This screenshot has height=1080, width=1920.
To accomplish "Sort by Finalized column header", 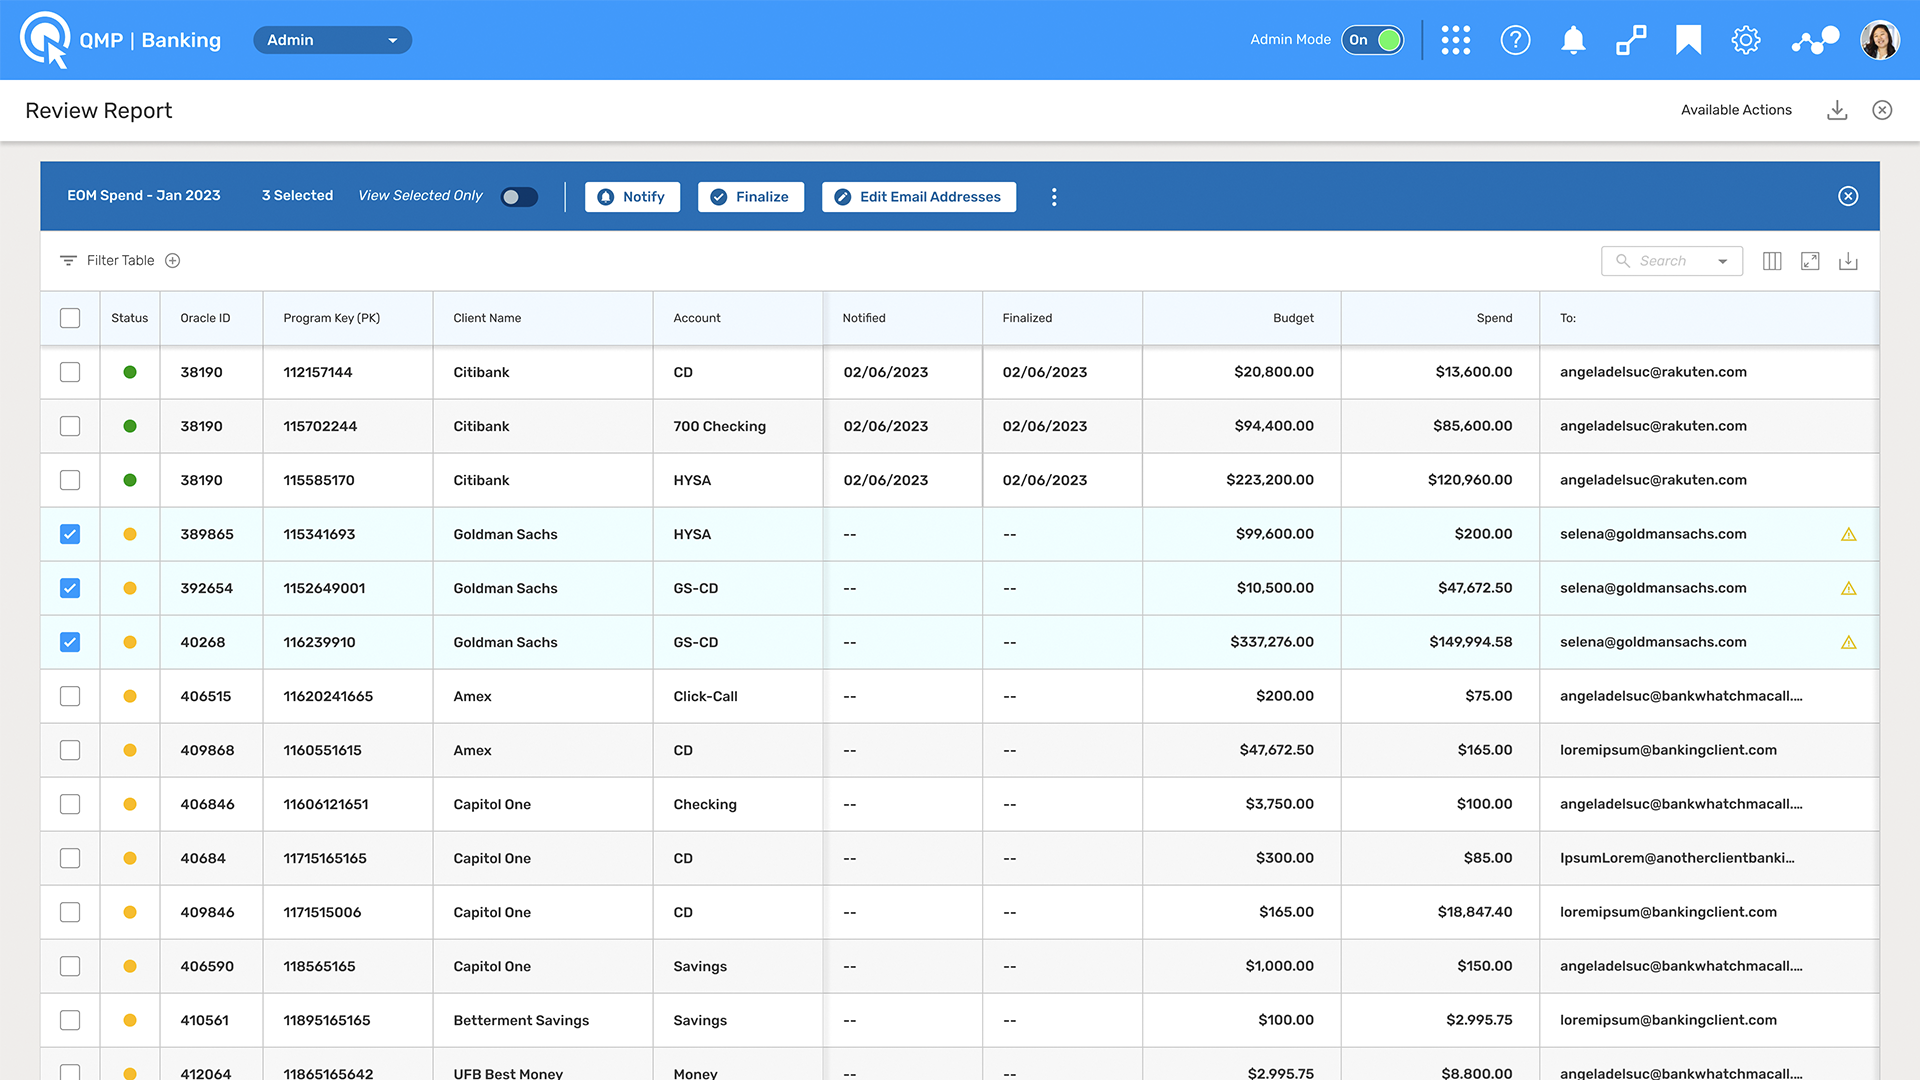I will click(1027, 318).
